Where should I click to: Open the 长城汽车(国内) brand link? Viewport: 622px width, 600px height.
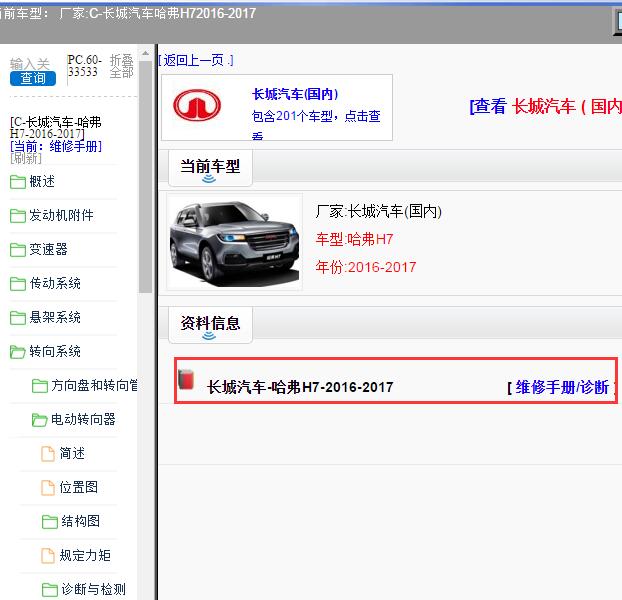pos(295,94)
